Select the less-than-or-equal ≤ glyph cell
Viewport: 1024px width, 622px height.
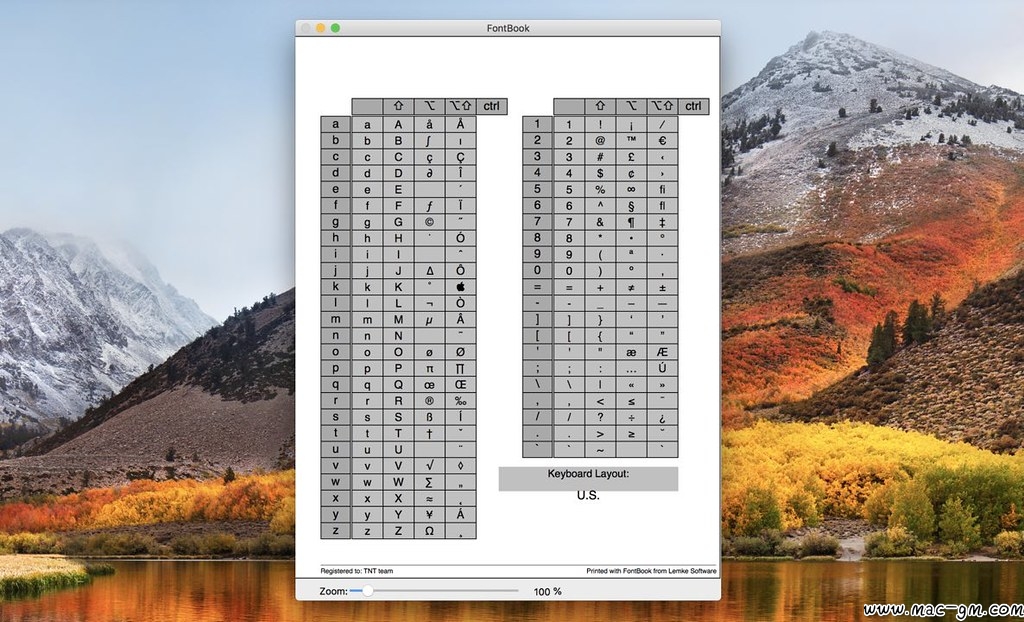(632, 401)
